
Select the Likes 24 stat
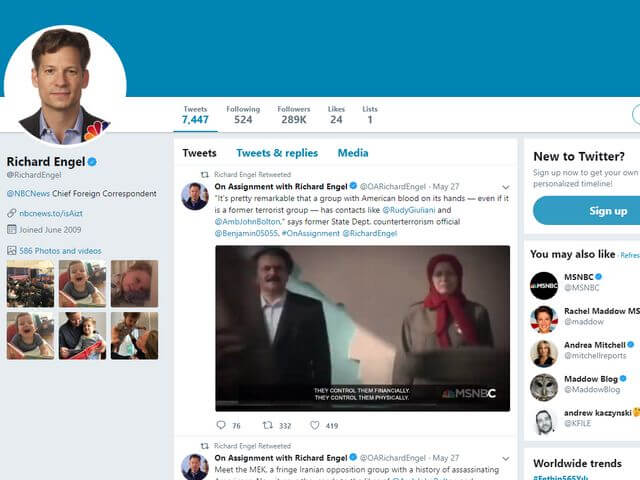pyautogui.click(x=336, y=115)
